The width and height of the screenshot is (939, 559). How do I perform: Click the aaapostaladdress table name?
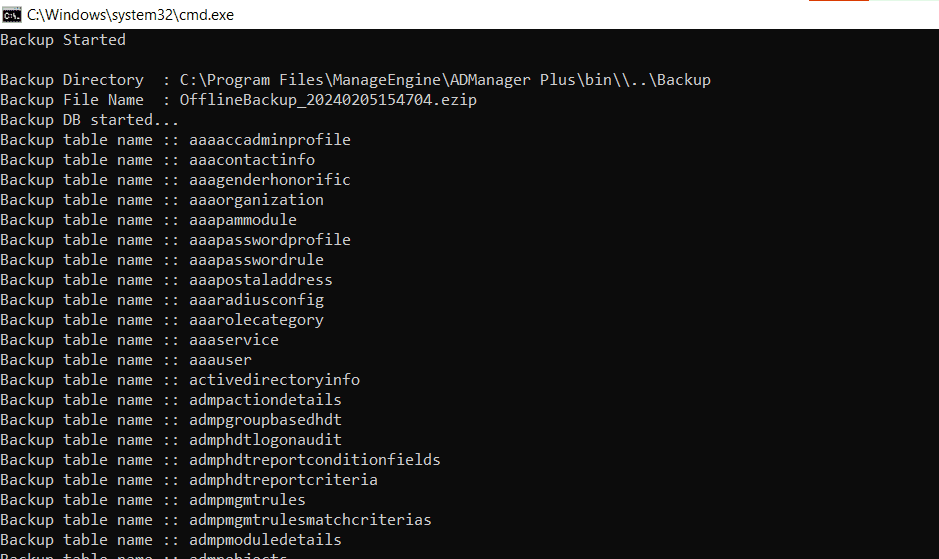260,280
